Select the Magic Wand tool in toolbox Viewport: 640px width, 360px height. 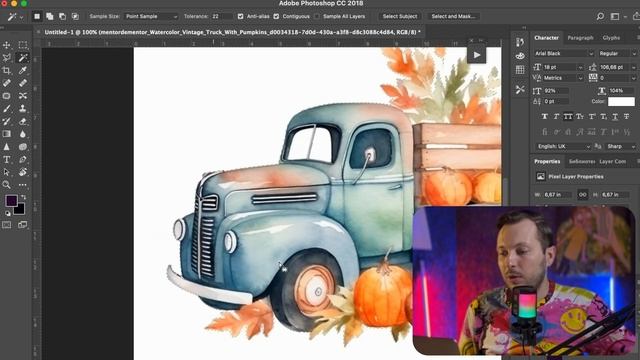23,58
